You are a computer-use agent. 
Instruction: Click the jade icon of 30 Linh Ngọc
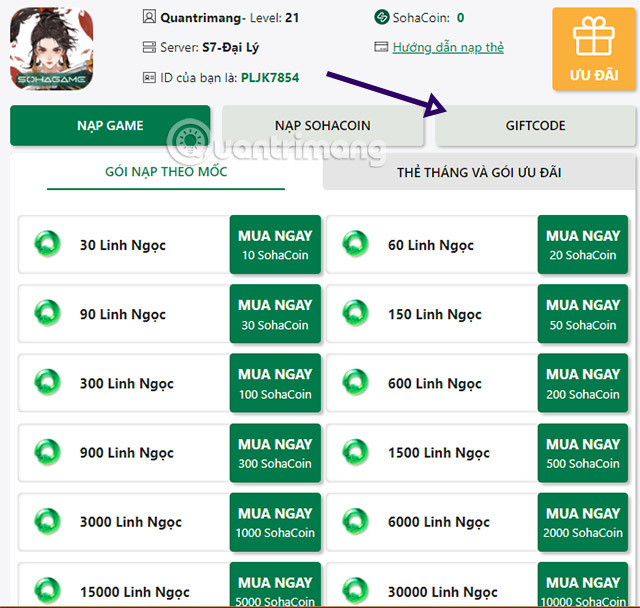click(x=47, y=244)
